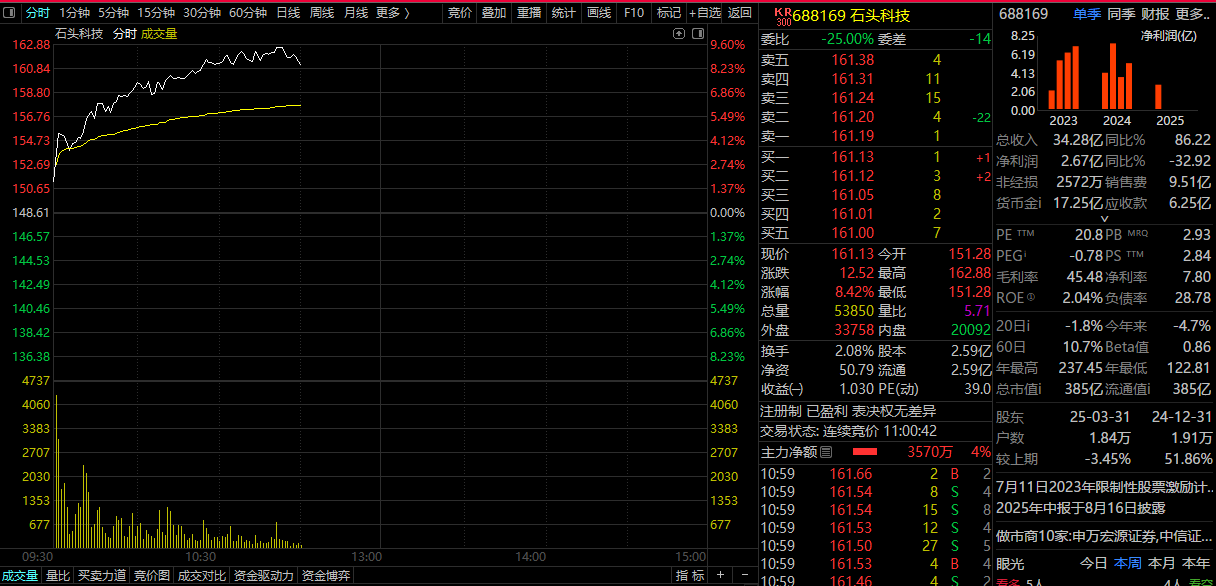Image resolution: width=1216 pixels, height=586 pixels.
Task: Select the 30分钟 timeframe
Action: [x=201, y=13]
